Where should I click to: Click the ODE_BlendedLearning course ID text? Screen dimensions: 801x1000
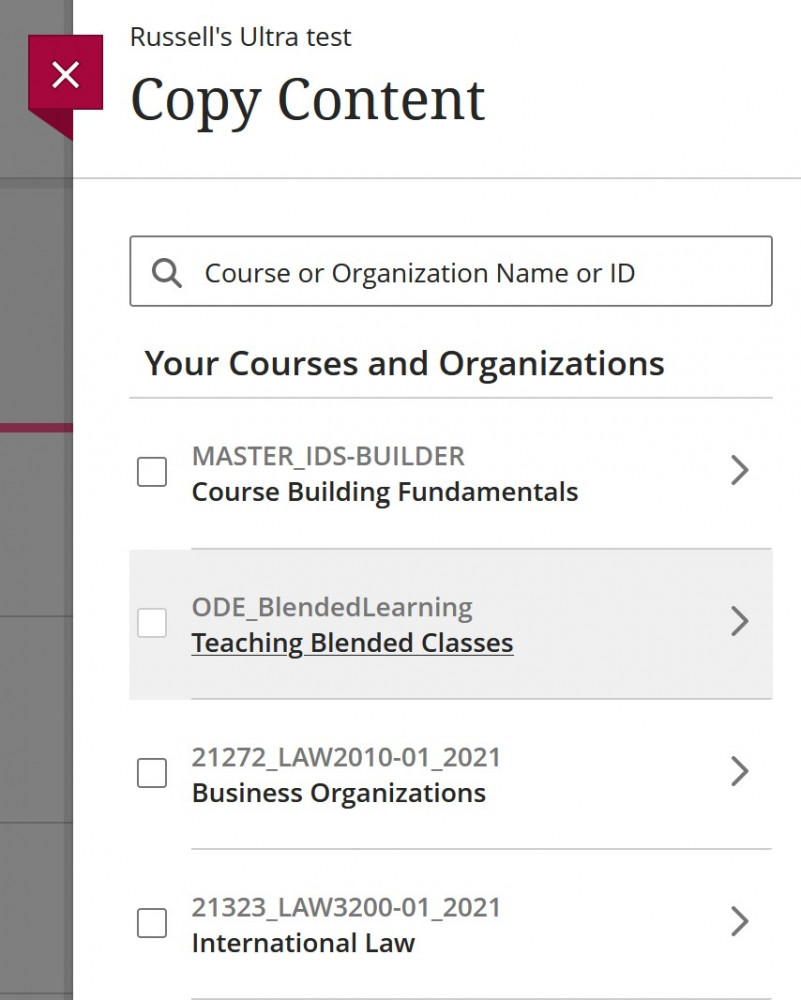332,607
